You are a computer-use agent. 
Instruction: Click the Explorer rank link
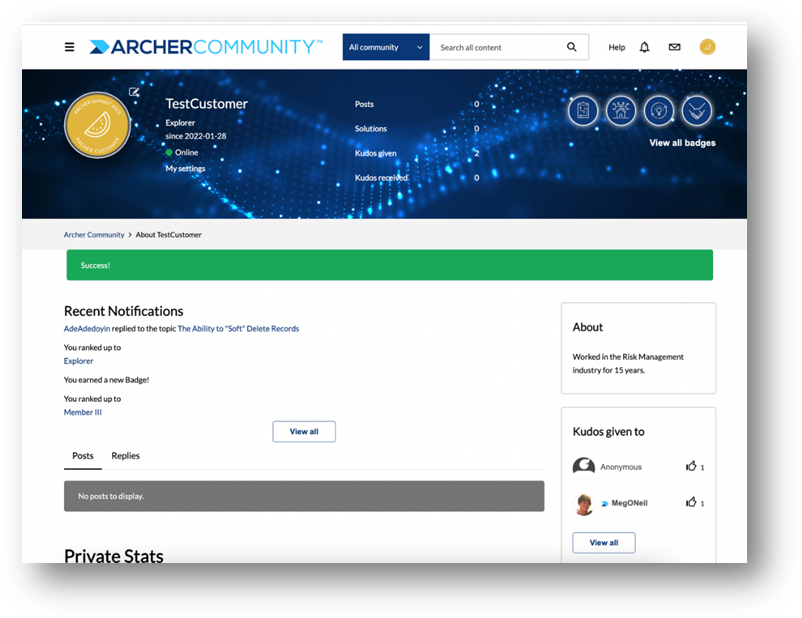(x=78, y=361)
